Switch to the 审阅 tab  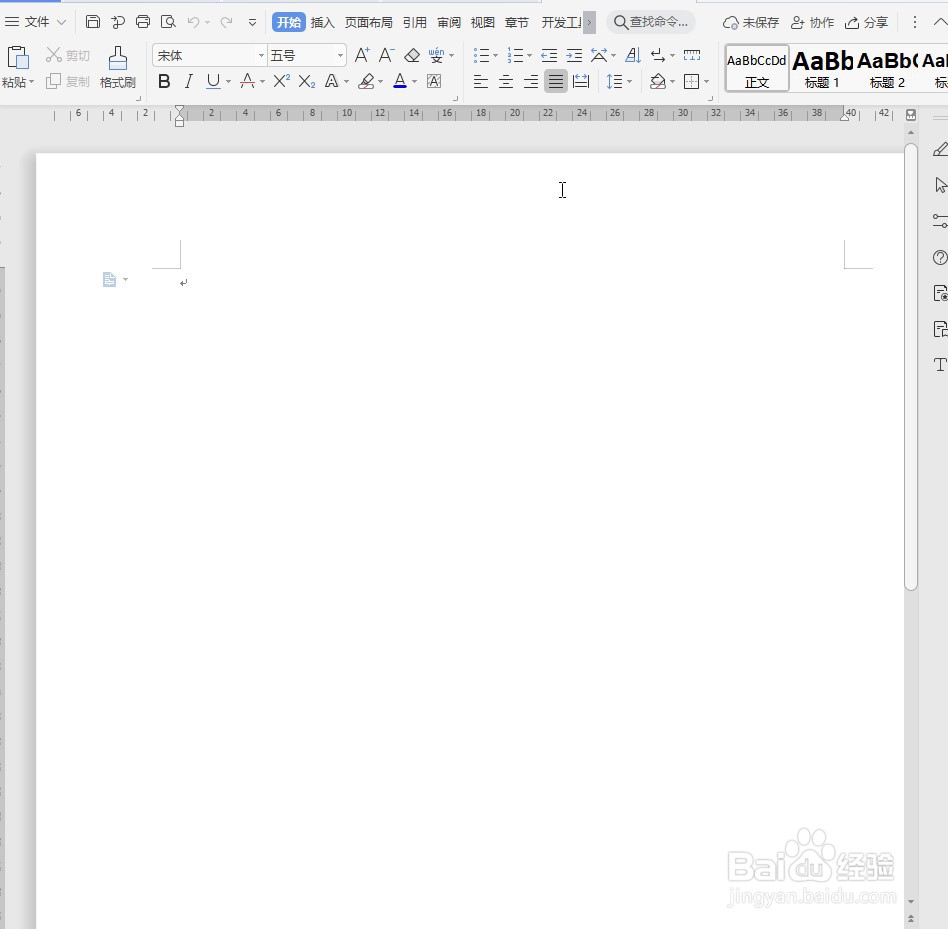coord(449,22)
